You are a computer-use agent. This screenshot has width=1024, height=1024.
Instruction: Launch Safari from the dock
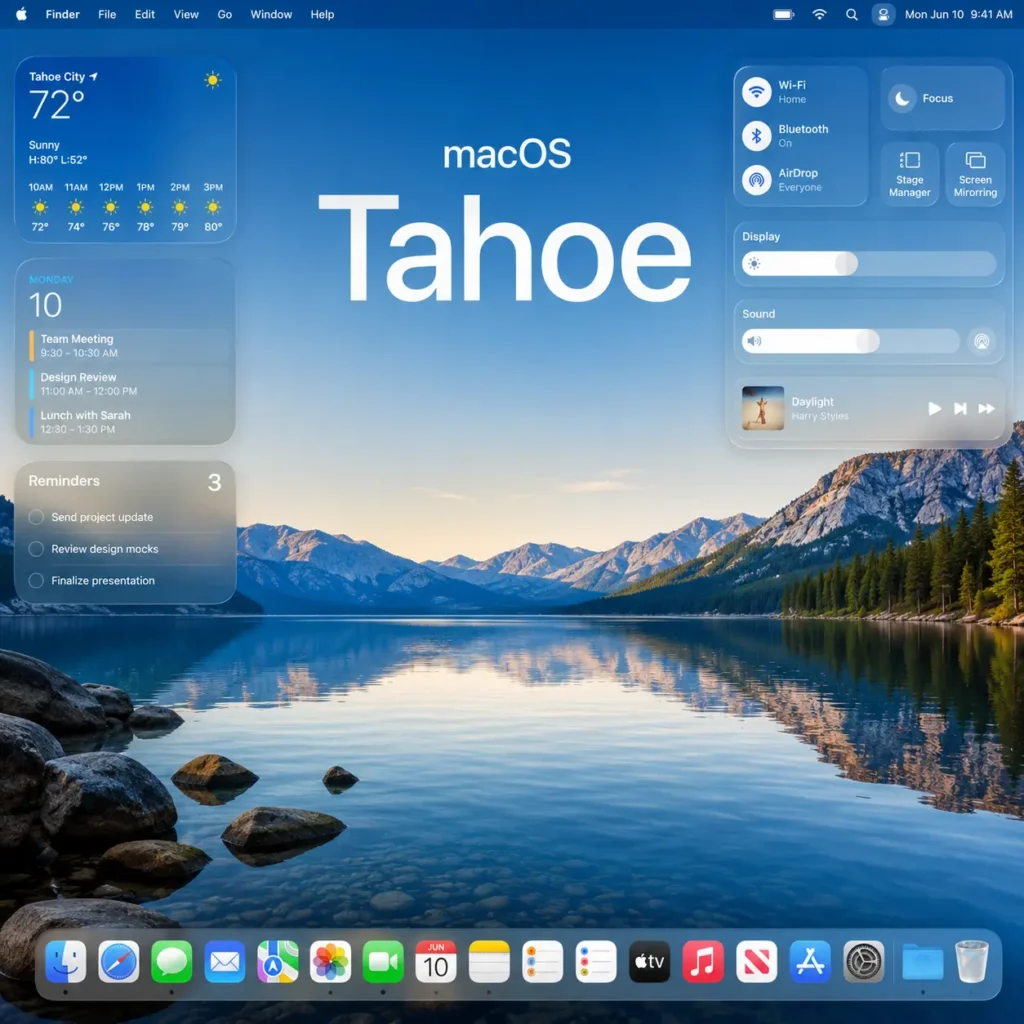[x=119, y=961]
